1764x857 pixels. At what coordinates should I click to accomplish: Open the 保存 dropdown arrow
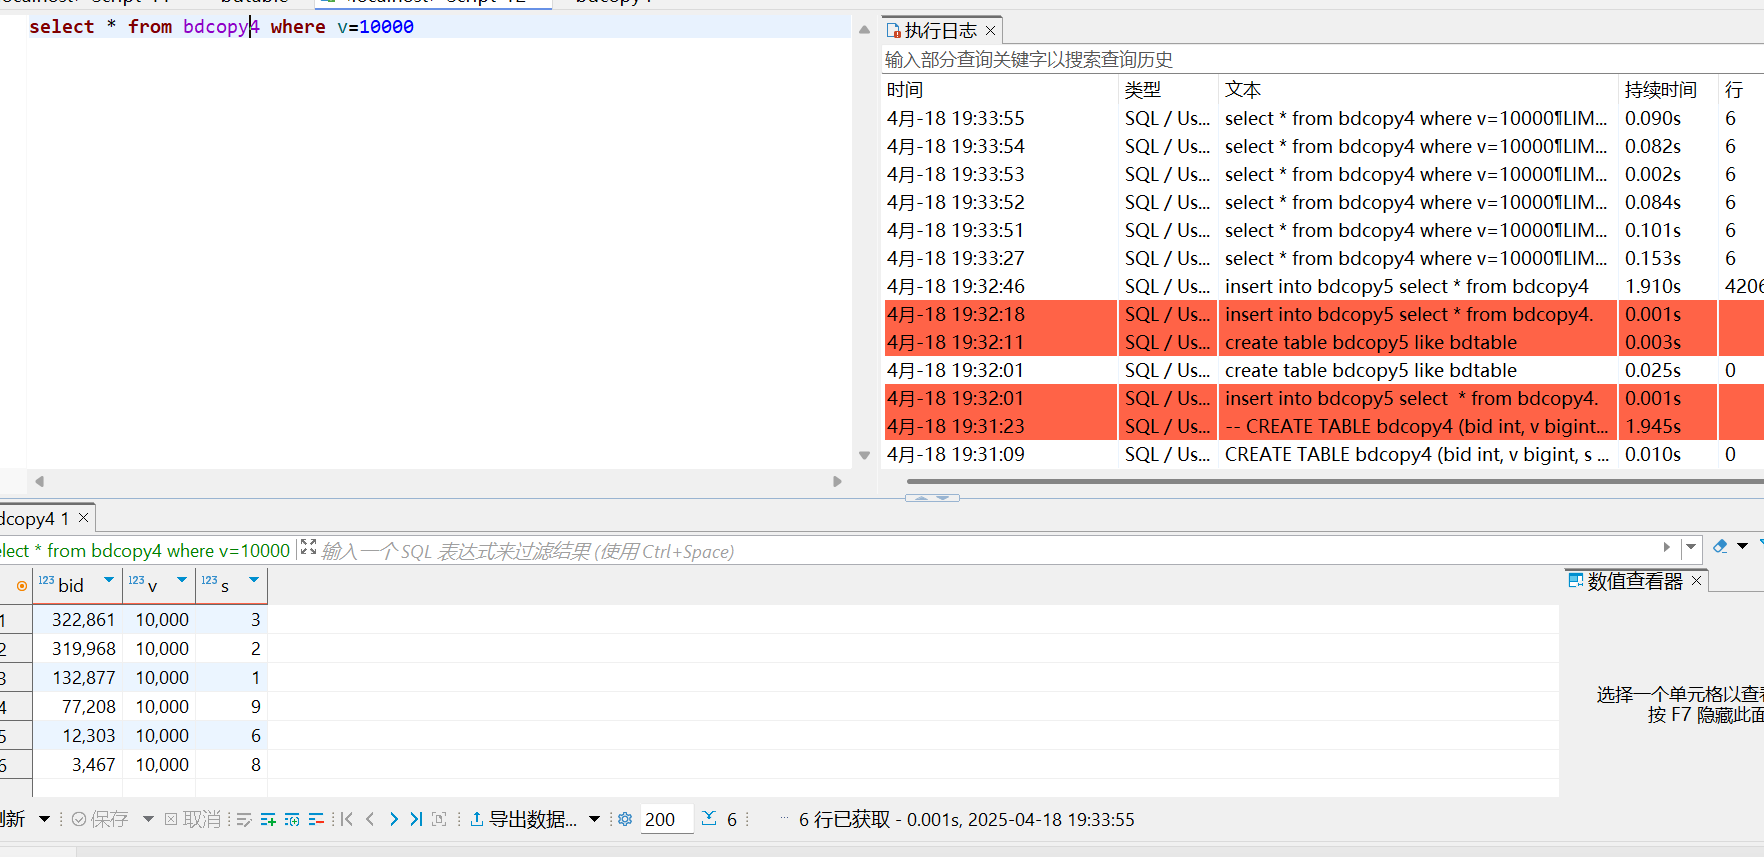148,819
